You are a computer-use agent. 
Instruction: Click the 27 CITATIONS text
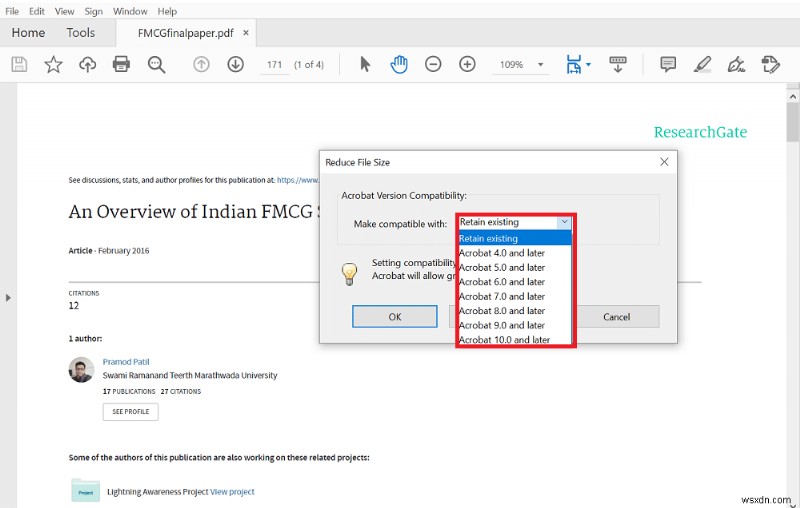point(181,391)
